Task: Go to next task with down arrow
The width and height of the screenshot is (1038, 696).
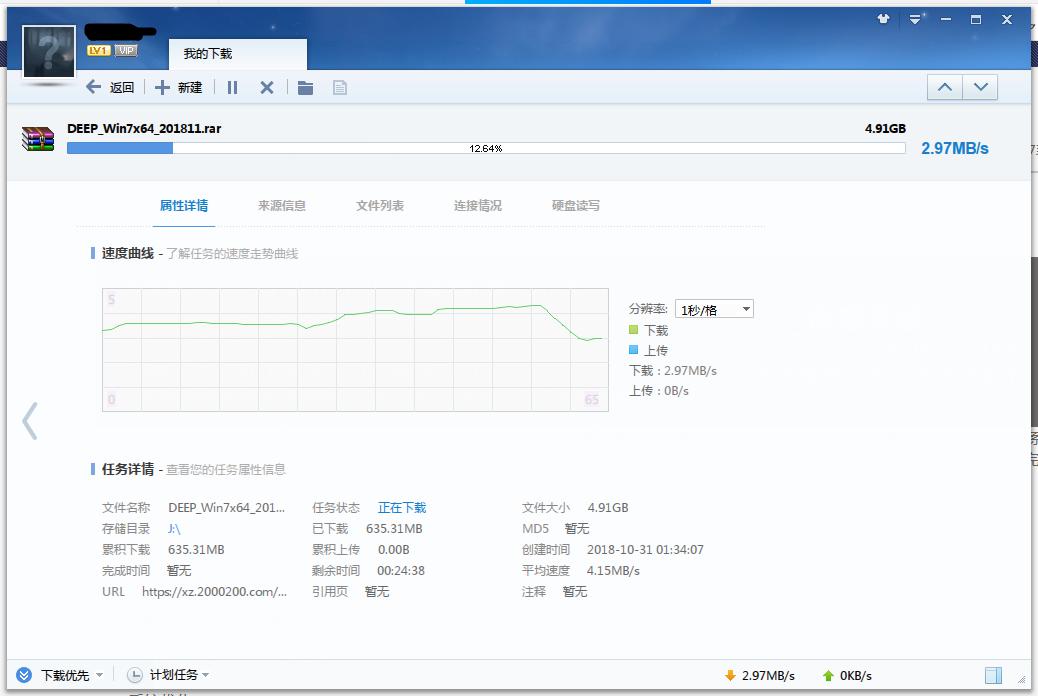Action: tap(980, 87)
